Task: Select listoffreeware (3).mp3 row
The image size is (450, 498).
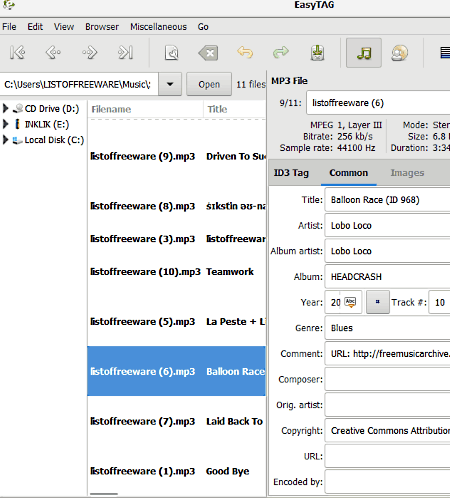Action: 177,239
